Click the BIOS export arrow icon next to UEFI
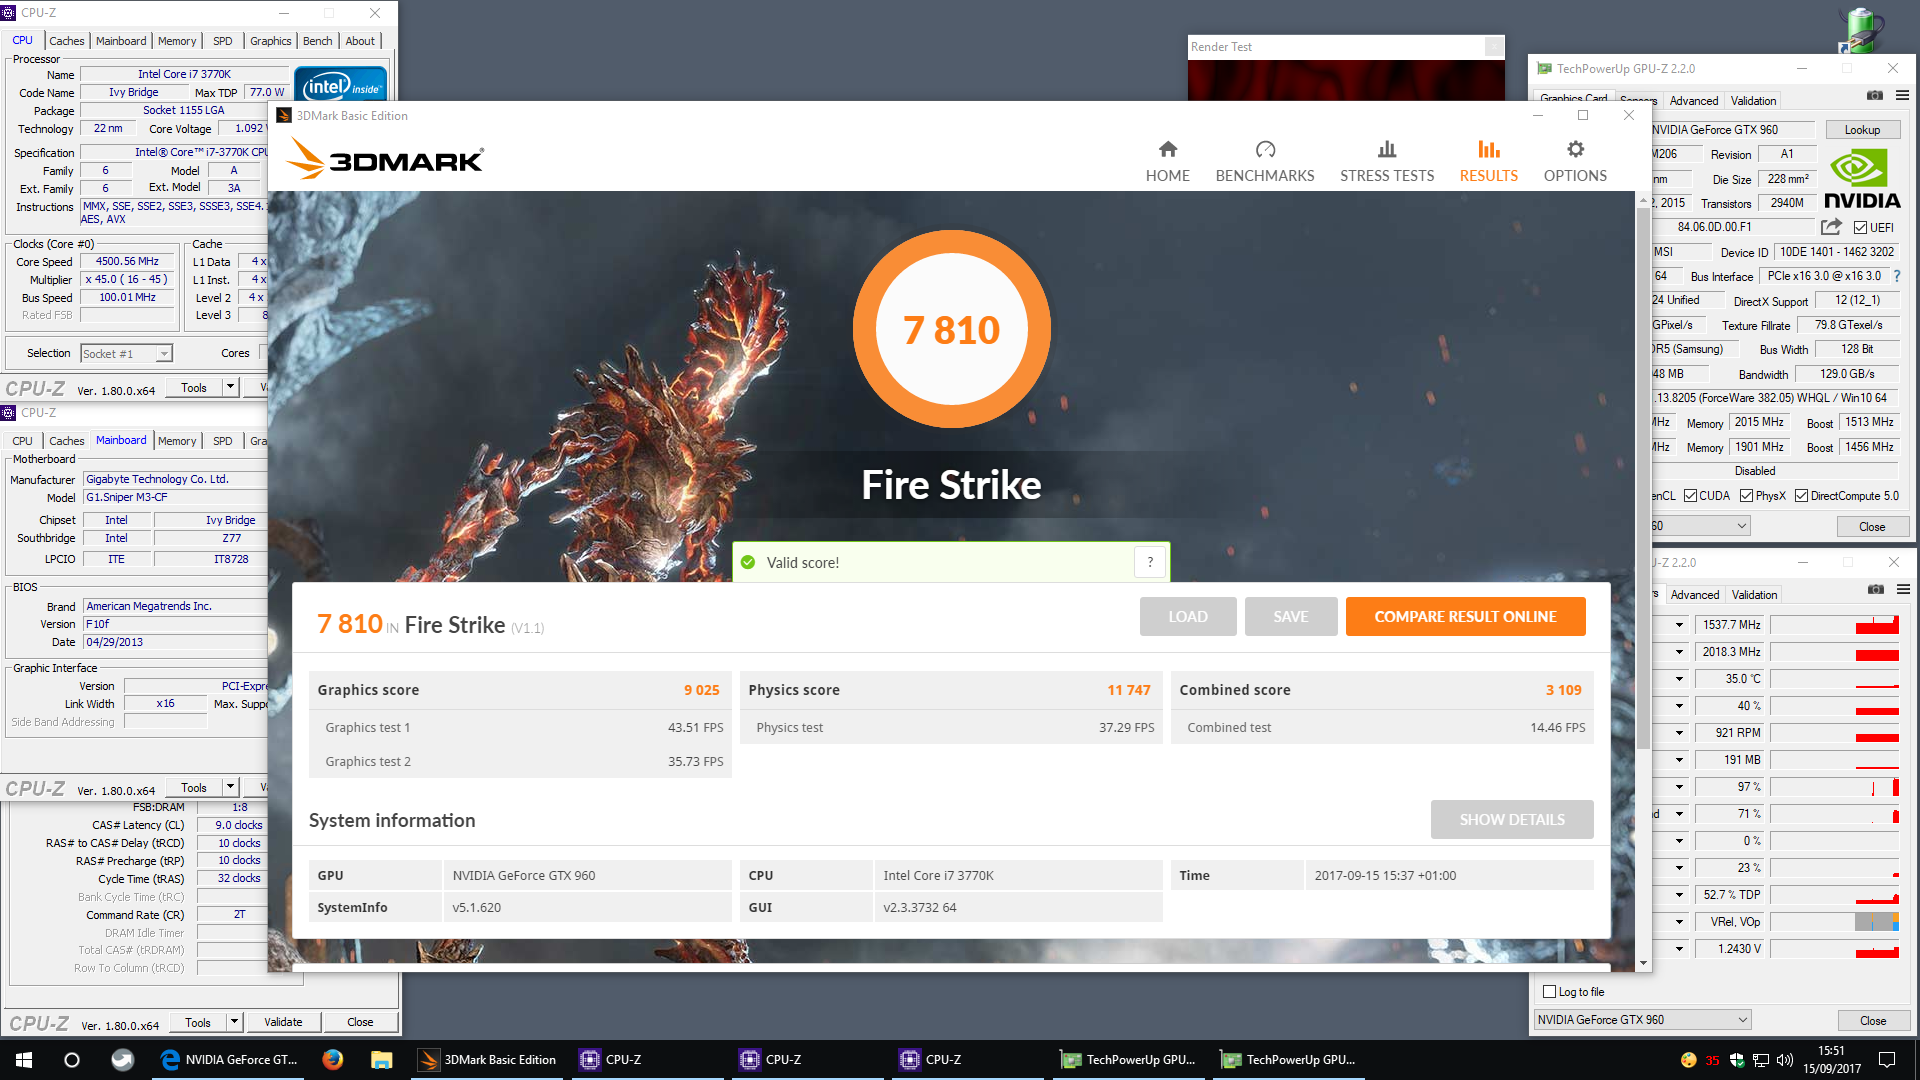 click(1831, 227)
